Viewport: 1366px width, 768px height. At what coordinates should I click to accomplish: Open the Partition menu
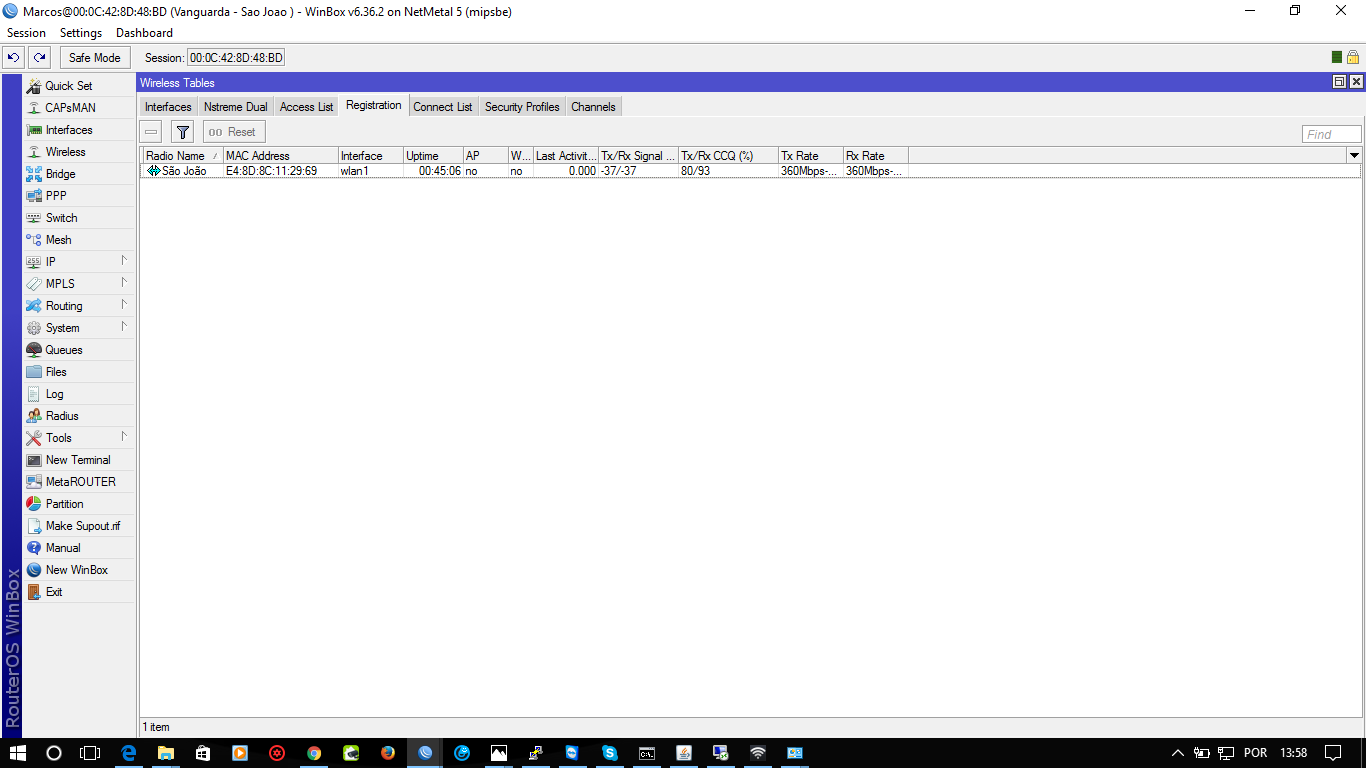pos(78,504)
